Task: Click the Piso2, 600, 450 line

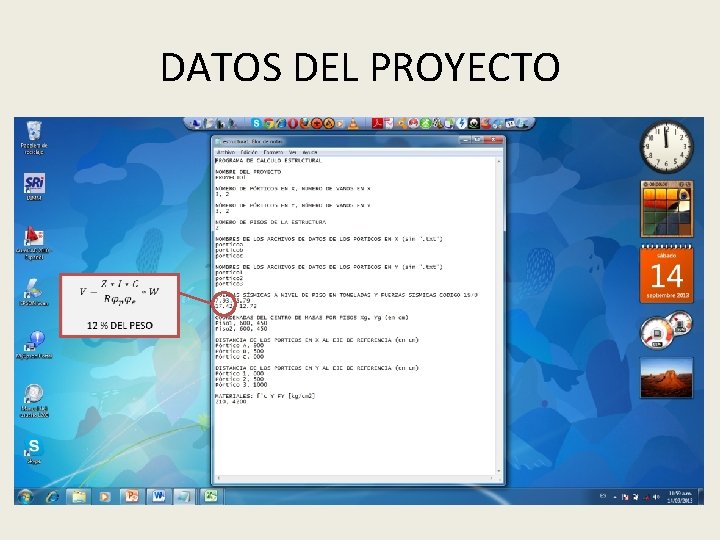Action: tap(241, 329)
